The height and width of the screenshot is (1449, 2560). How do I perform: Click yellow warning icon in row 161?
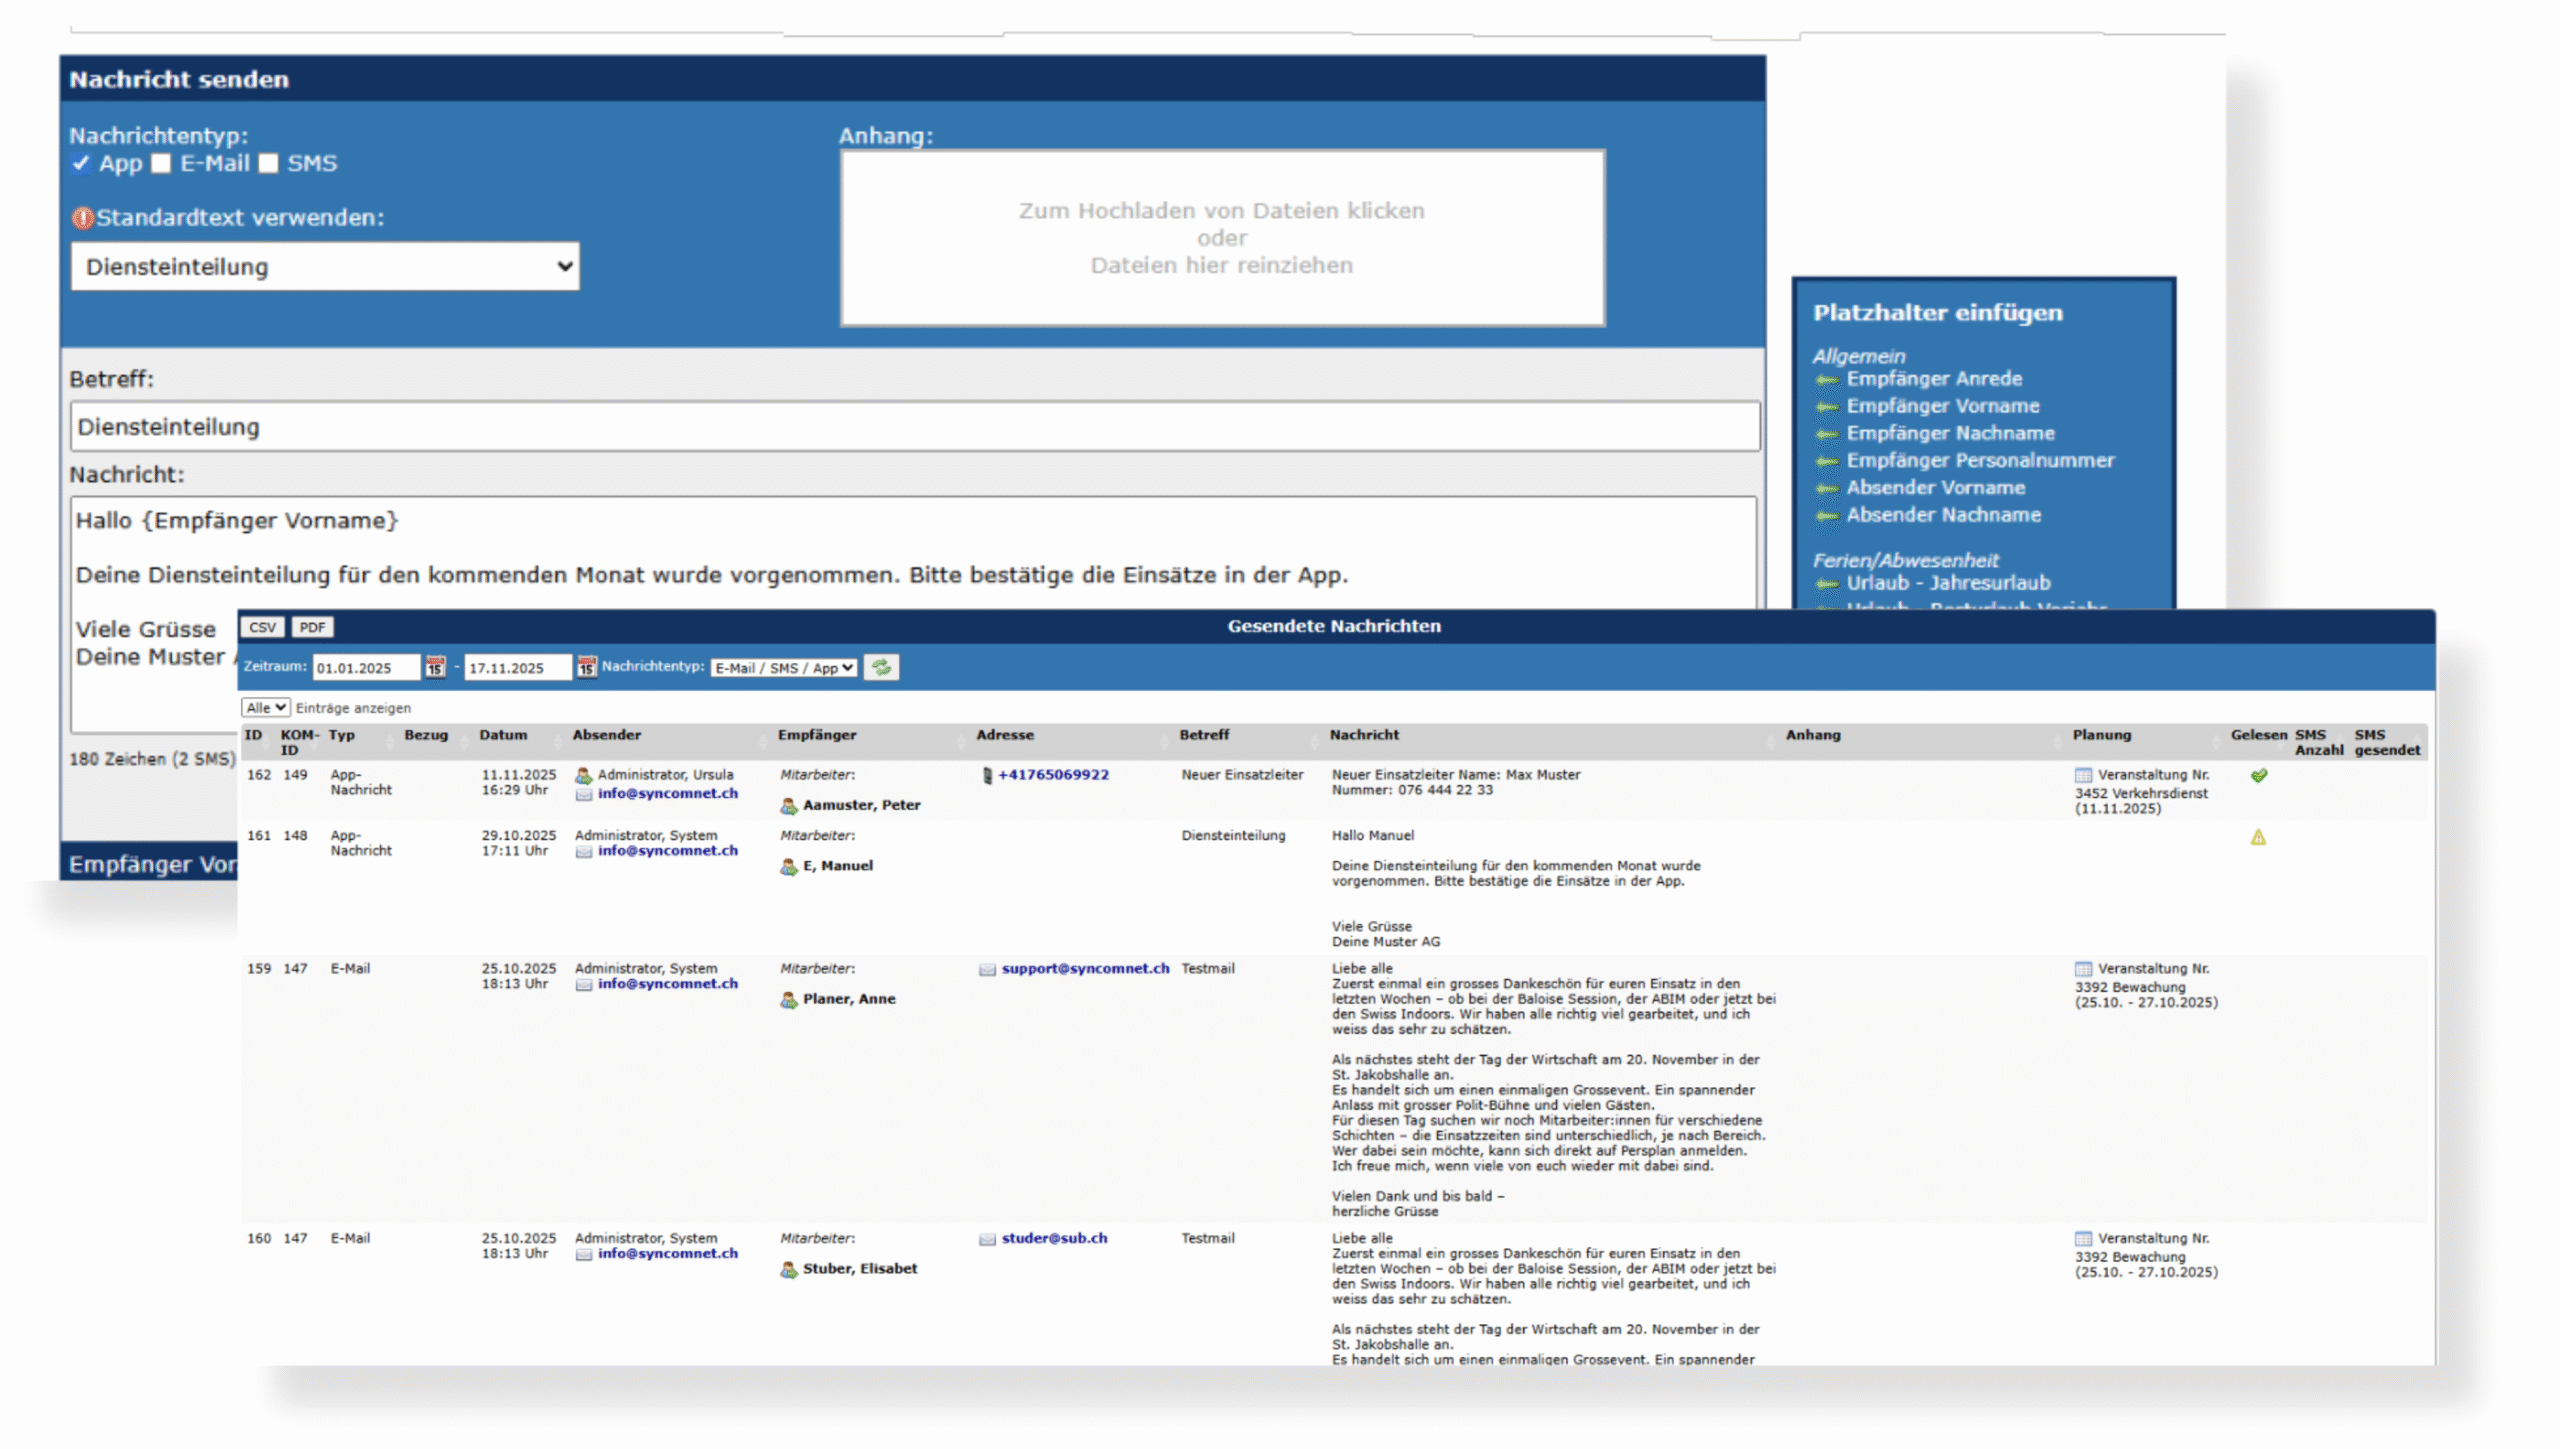2258,837
